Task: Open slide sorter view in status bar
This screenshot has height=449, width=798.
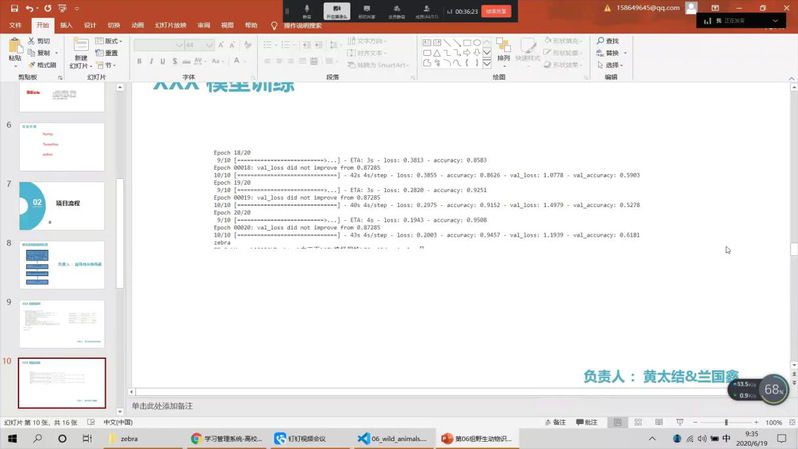Action: click(639, 423)
